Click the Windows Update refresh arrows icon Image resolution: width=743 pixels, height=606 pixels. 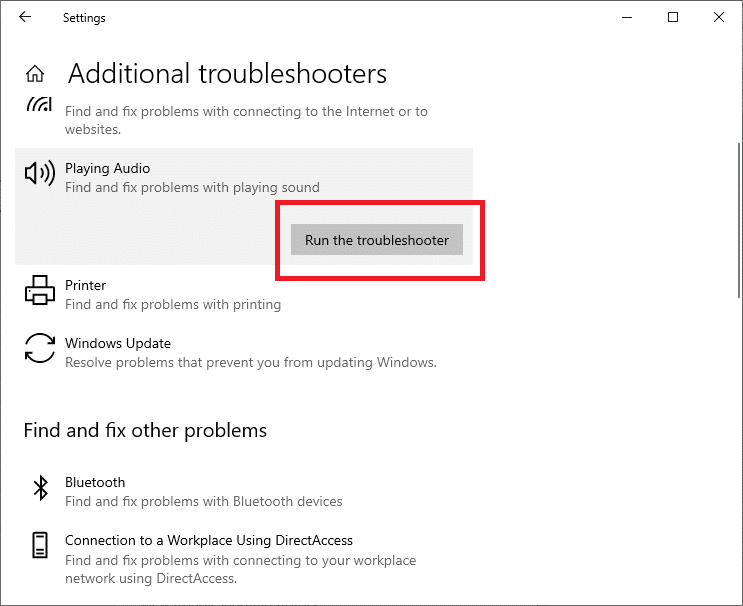click(x=39, y=349)
